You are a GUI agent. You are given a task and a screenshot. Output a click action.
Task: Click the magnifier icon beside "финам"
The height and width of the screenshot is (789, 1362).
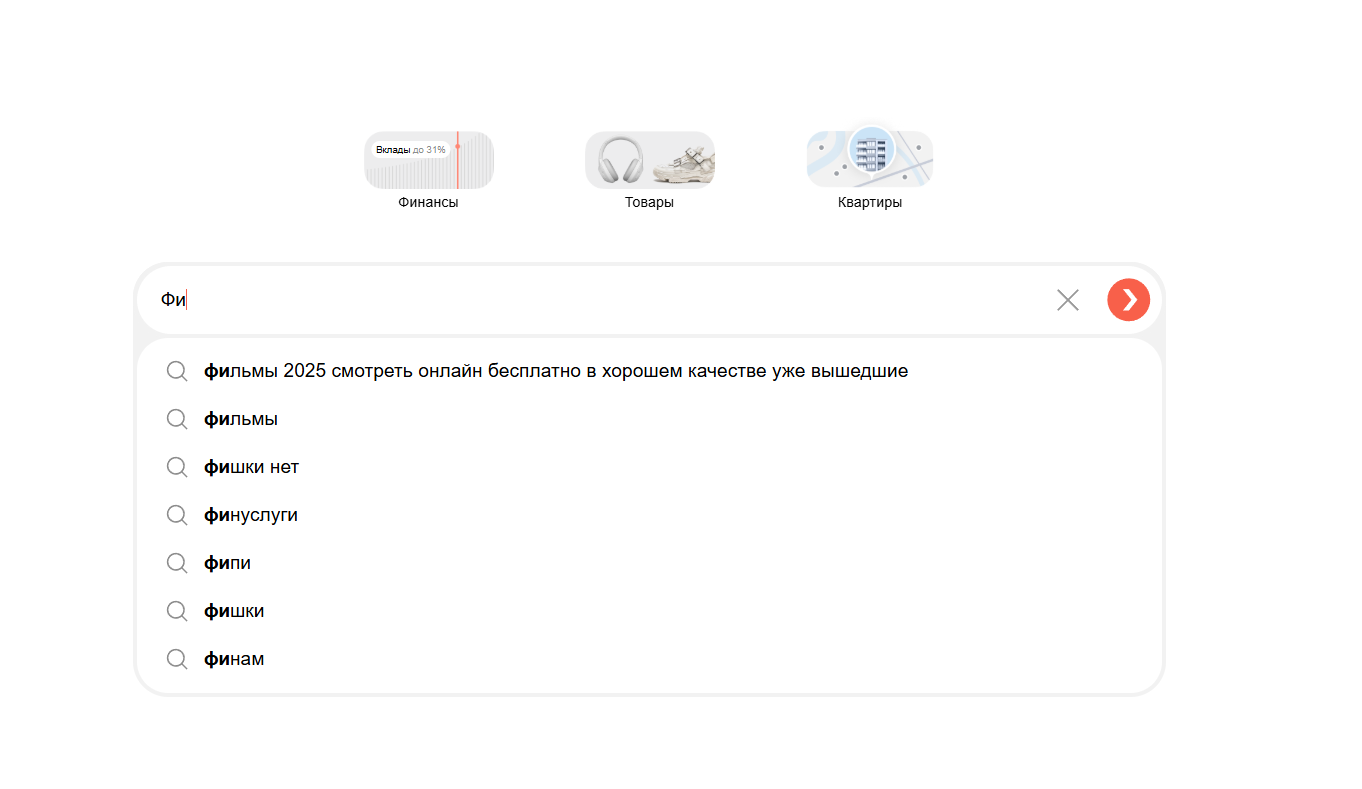[177, 659]
